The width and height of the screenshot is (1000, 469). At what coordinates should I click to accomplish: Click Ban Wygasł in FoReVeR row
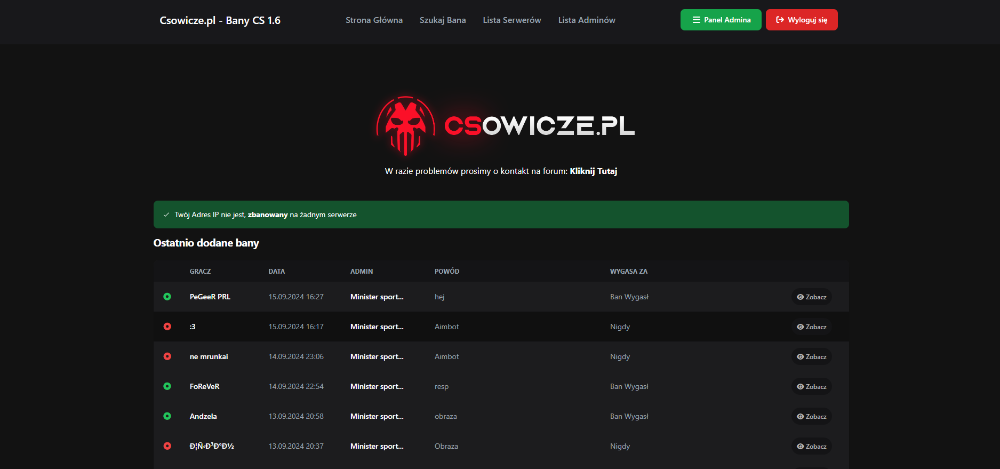(629, 387)
